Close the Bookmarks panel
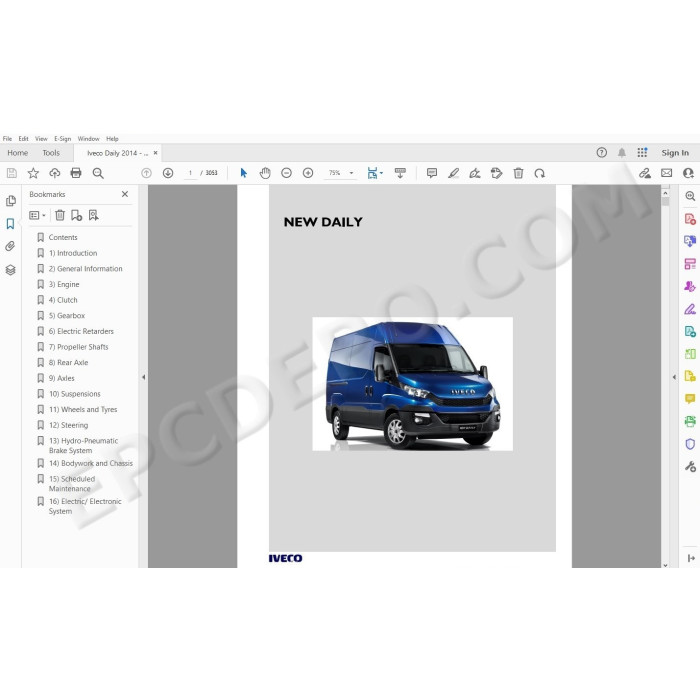The image size is (700, 700). (125, 194)
